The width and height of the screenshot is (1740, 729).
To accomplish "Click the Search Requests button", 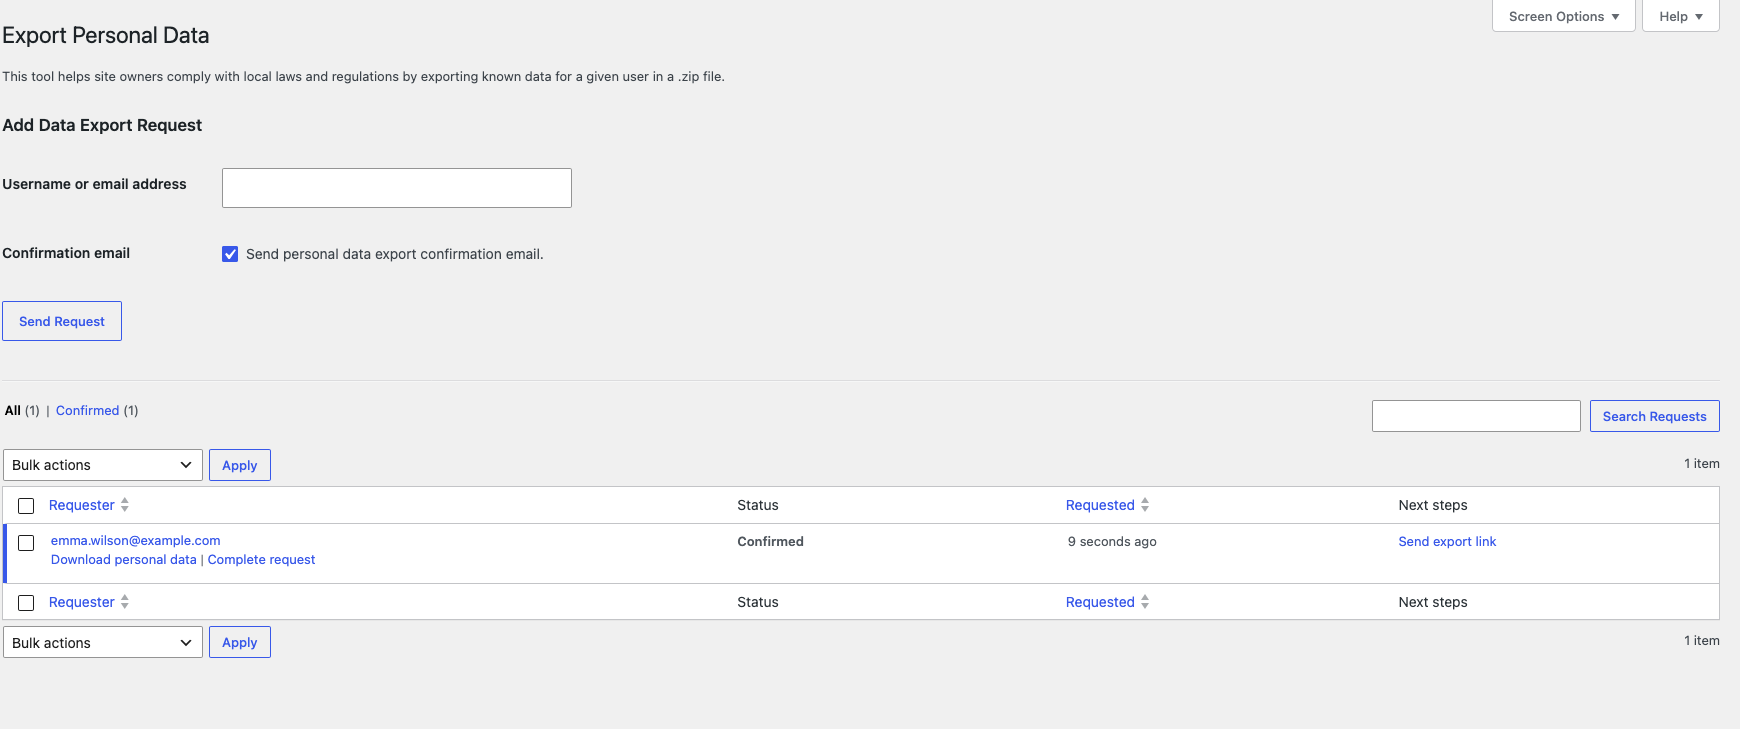I will pyautogui.click(x=1655, y=416).
